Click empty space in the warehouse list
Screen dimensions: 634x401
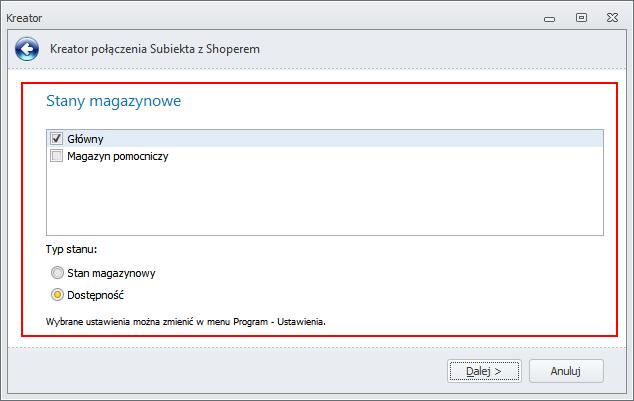pos(325,198)
